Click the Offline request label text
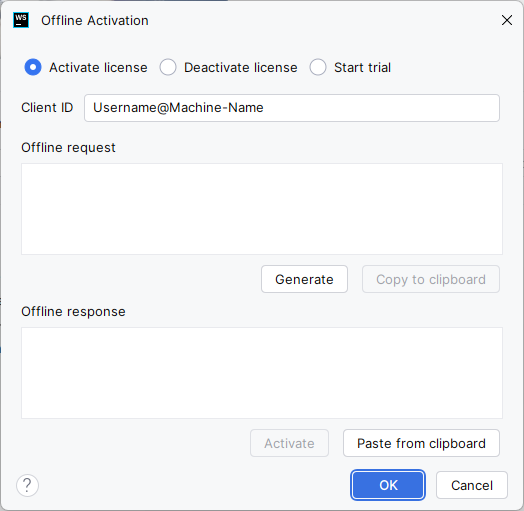The image size is (524, 511). (x=68, y=147)
